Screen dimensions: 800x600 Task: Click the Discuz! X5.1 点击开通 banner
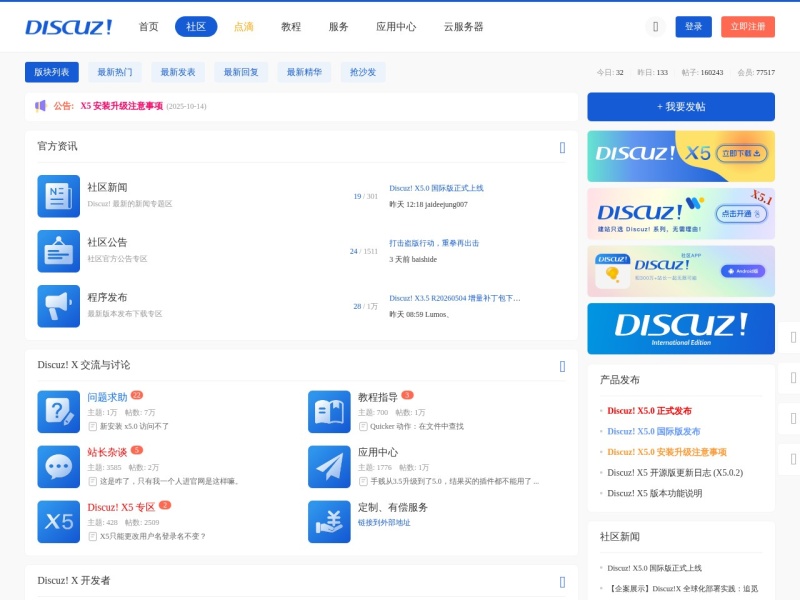pyautogui.click(x=681, y=214)
